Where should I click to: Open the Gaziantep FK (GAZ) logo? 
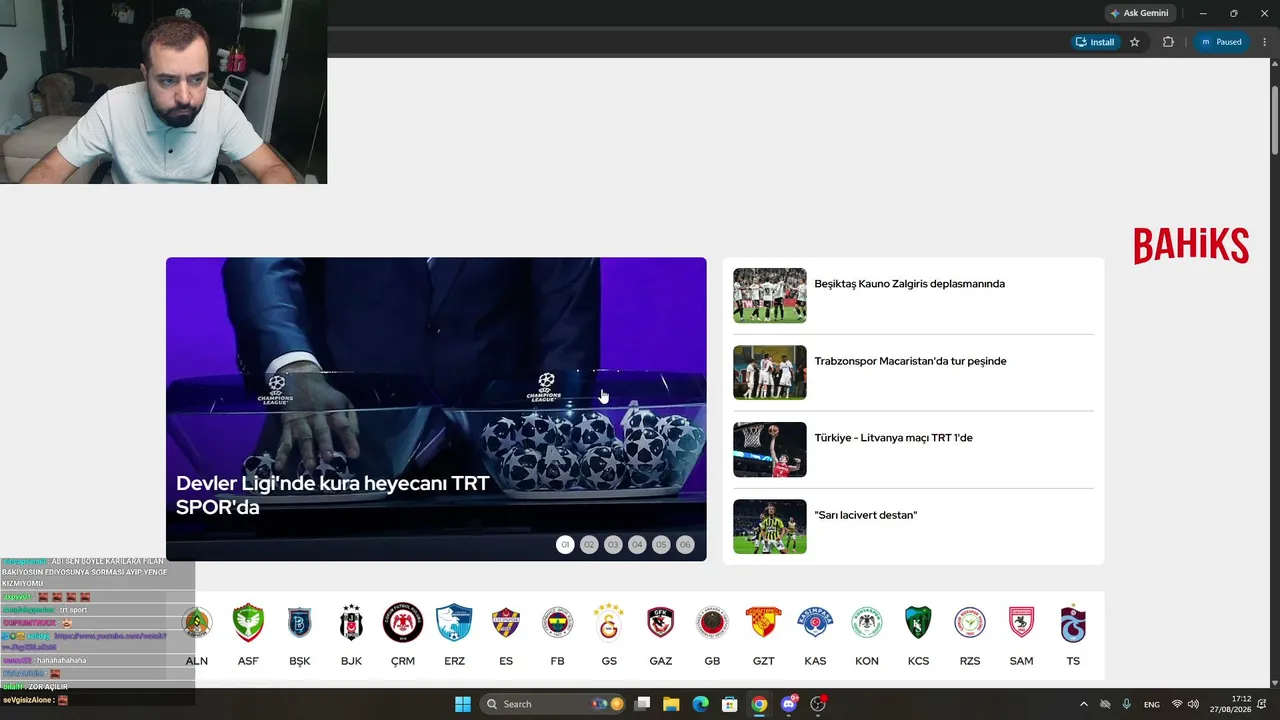pyautogui.click(x=660, y=623)
